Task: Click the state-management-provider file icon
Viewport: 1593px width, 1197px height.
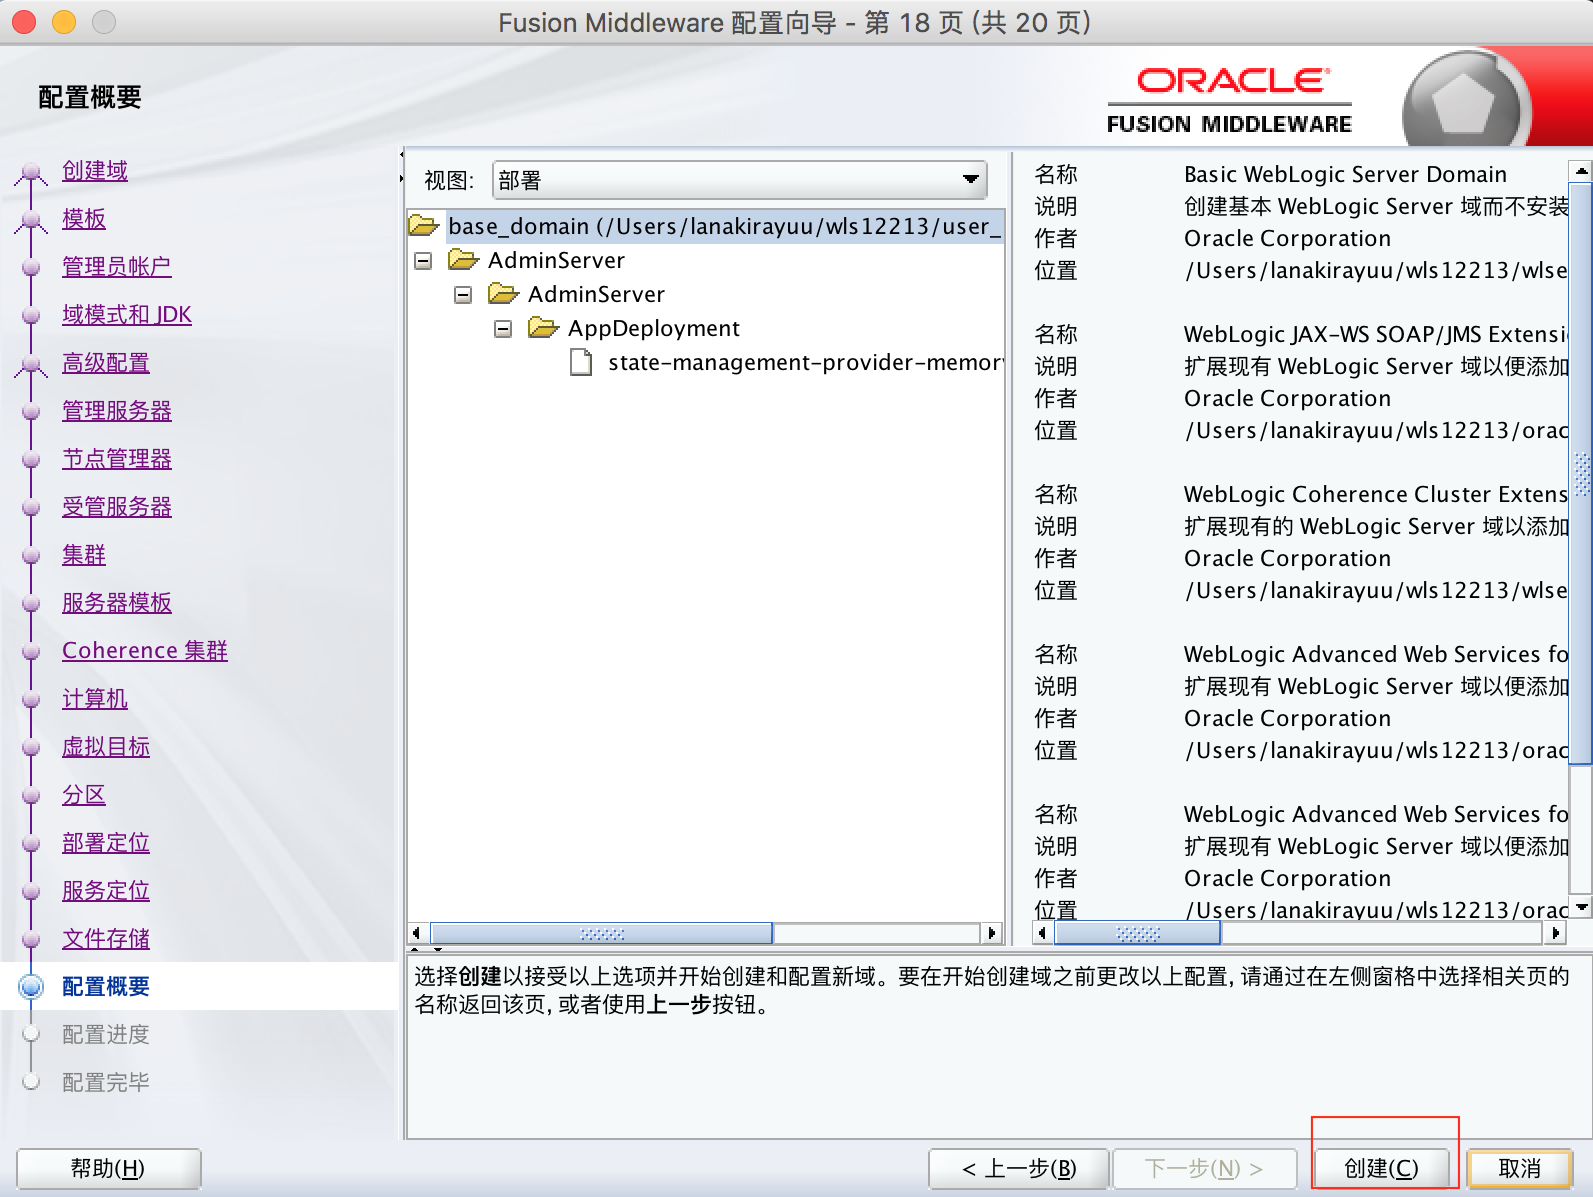Action: [581, 362]
